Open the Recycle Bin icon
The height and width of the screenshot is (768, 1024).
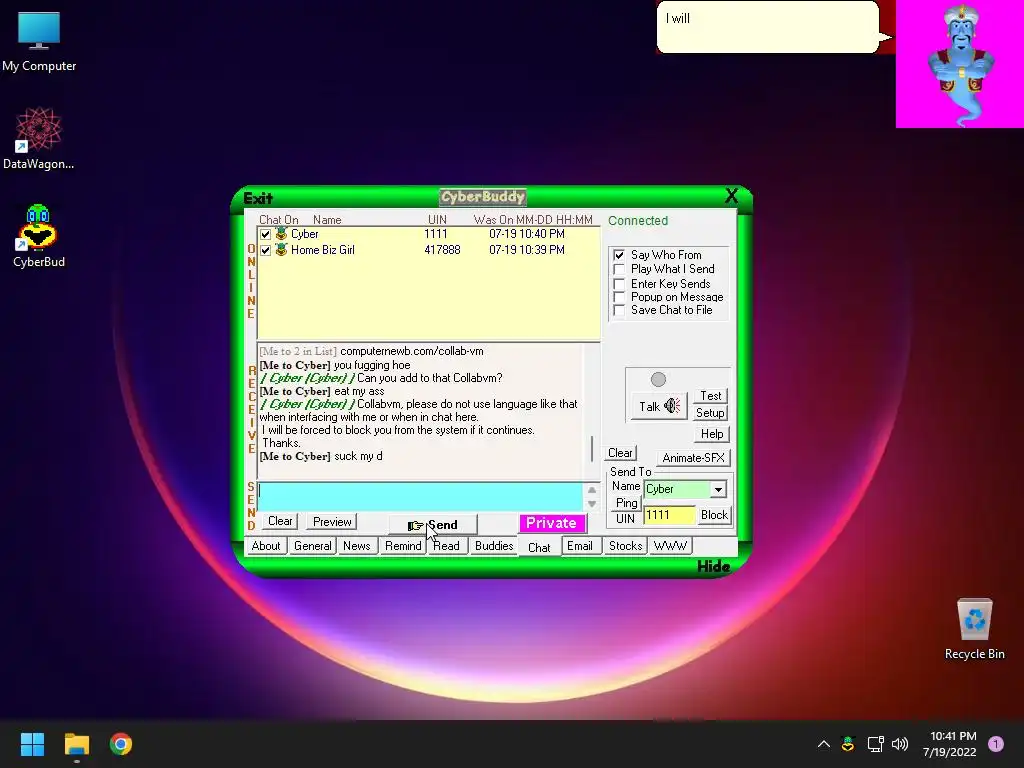(974, 630)
